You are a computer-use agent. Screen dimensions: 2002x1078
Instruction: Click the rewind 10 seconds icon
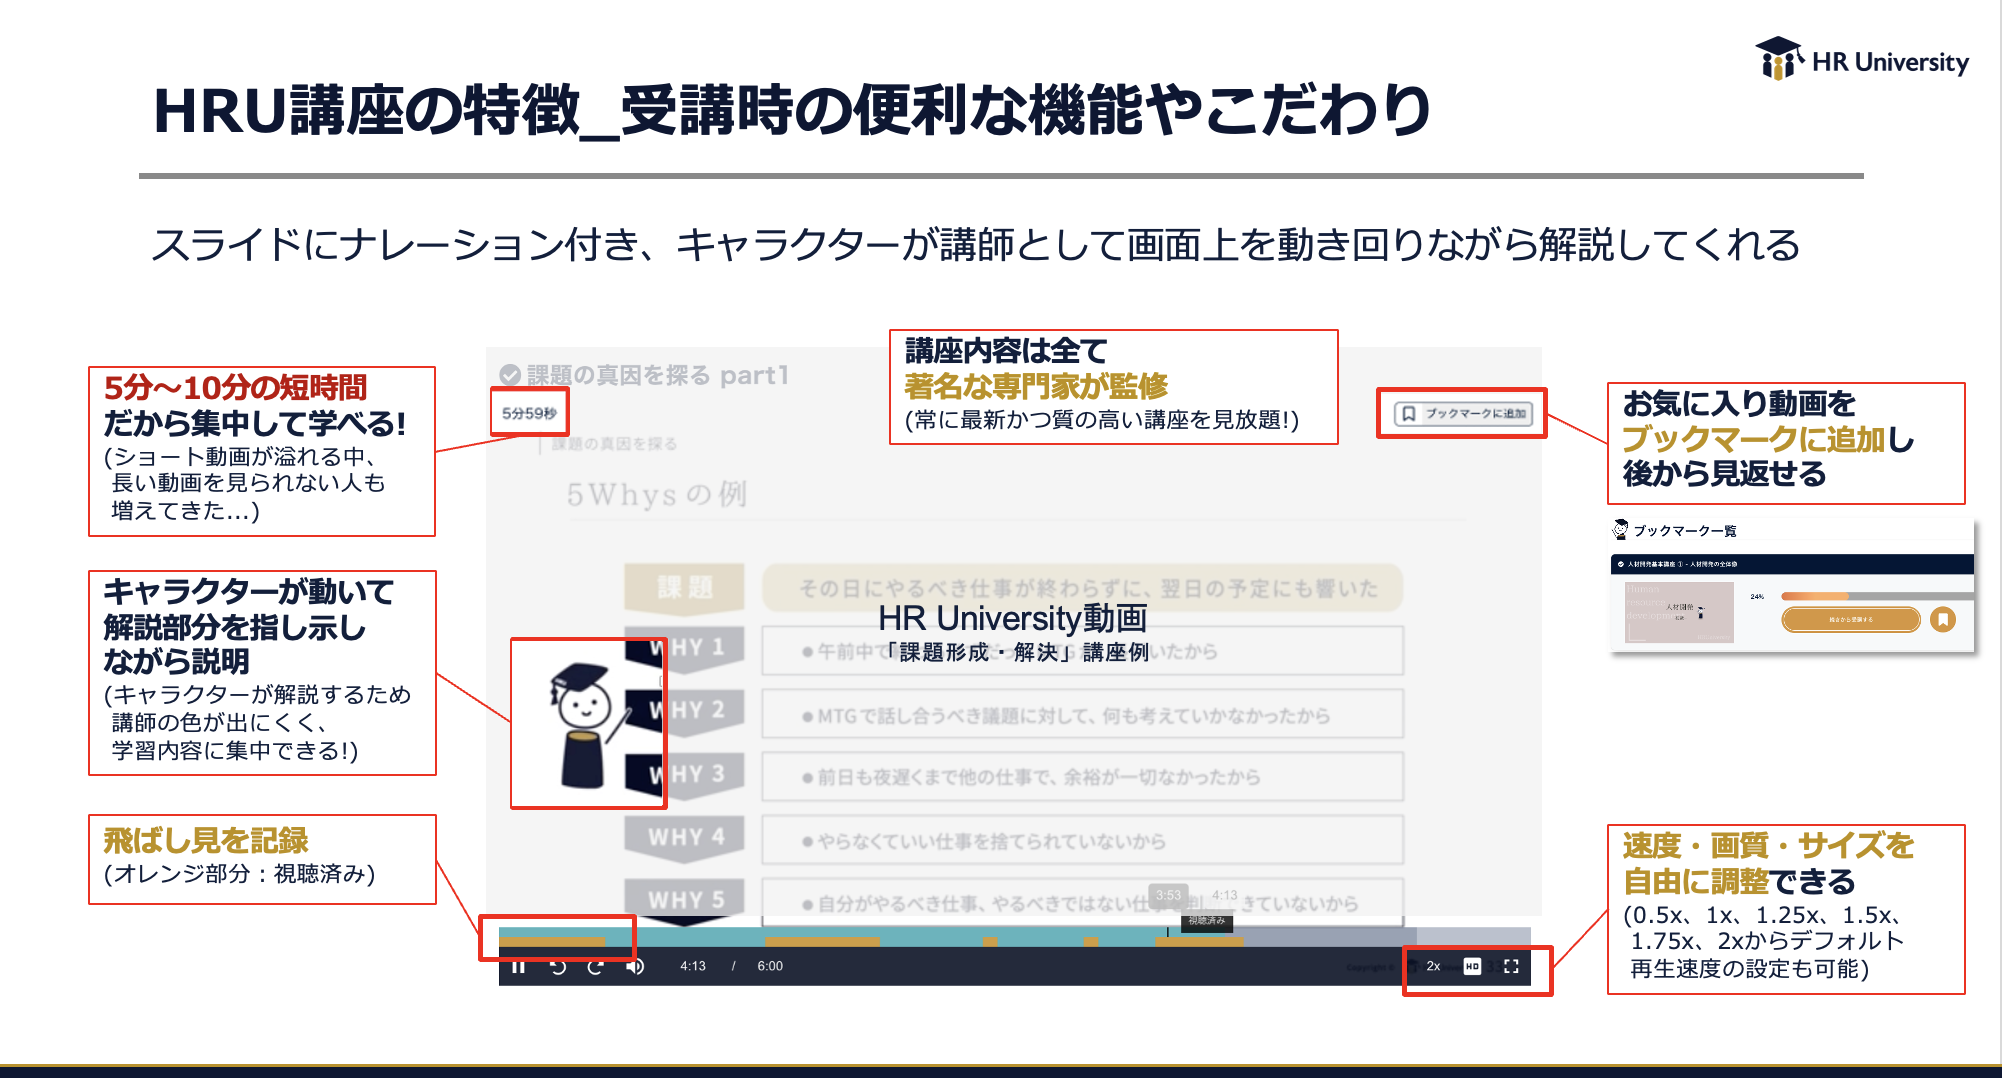557,967
